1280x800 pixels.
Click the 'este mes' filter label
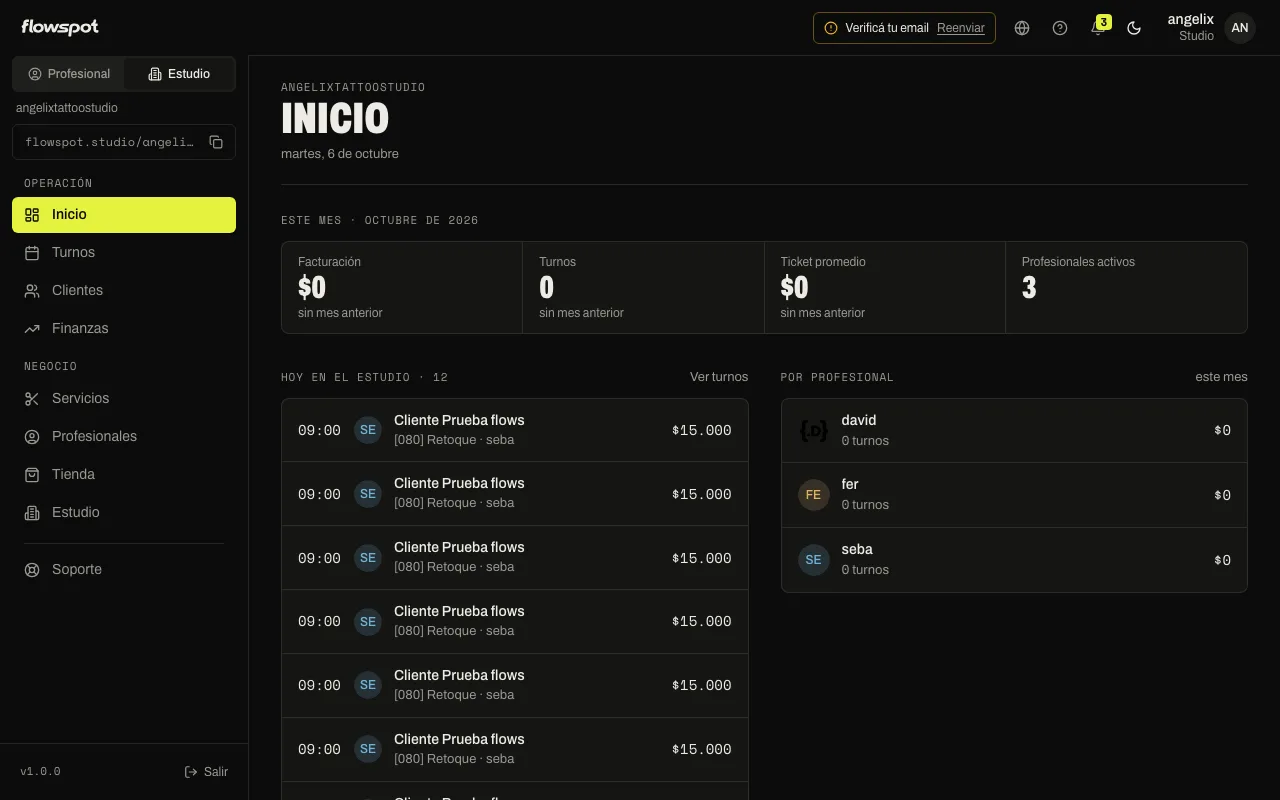(x=1221, y=377)
